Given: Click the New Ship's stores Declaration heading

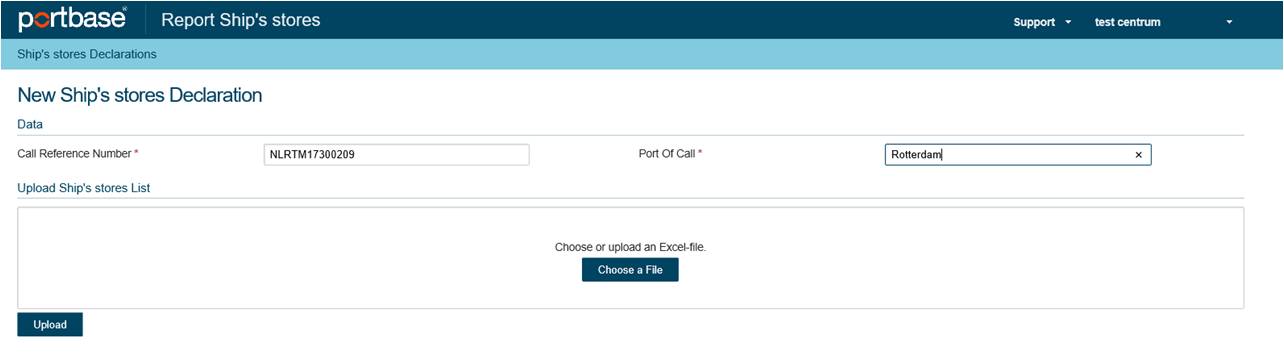Looking at the screenshot, I should 140,96.
